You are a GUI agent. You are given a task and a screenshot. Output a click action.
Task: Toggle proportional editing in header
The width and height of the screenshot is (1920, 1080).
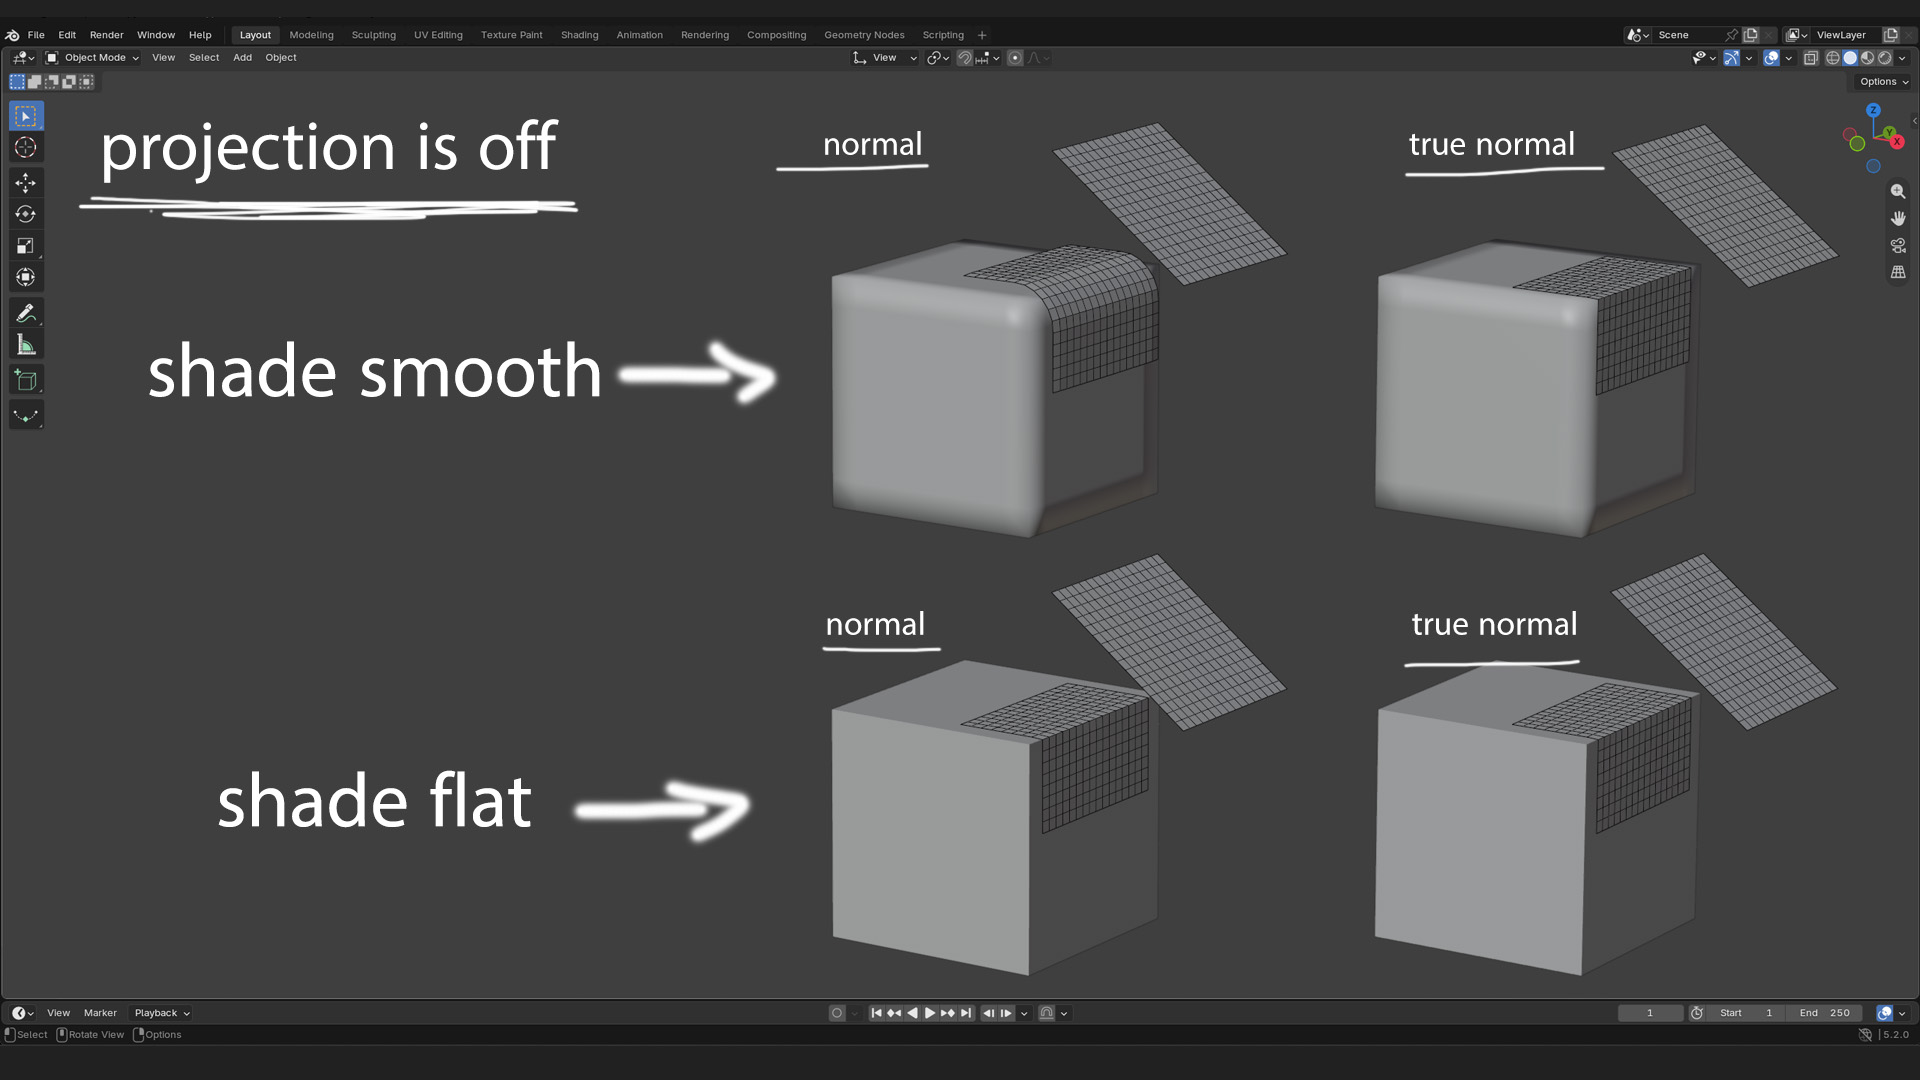(x=1015, y=58)
